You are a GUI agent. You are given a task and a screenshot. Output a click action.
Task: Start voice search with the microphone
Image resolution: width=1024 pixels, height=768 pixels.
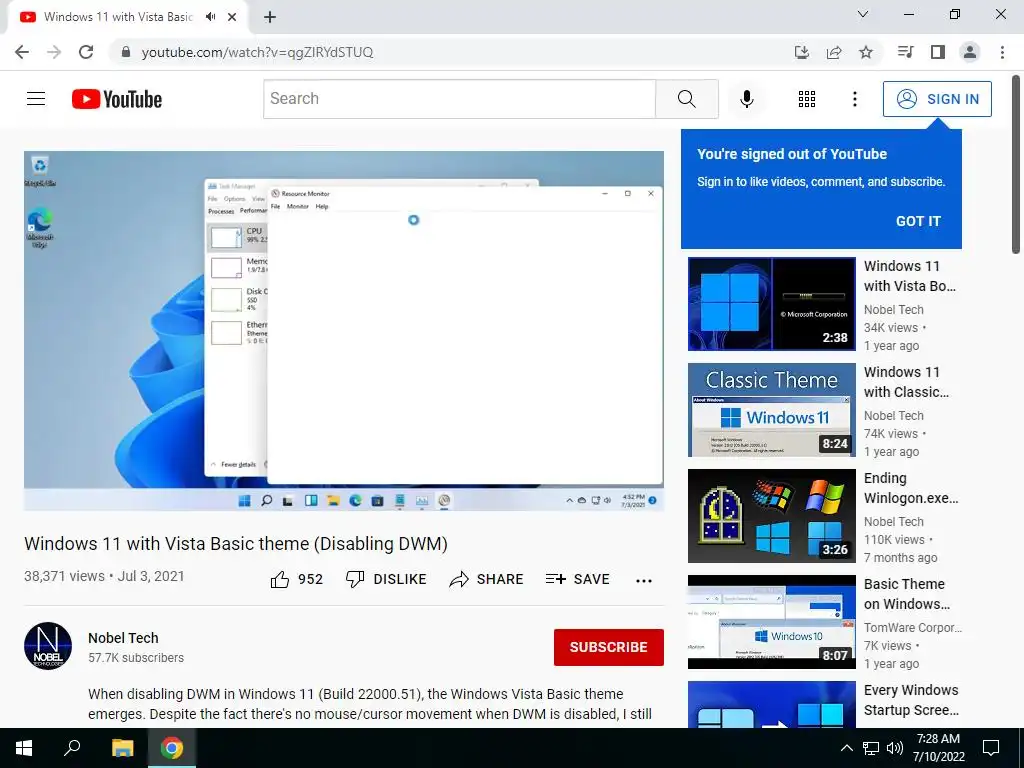pos(747,99)
